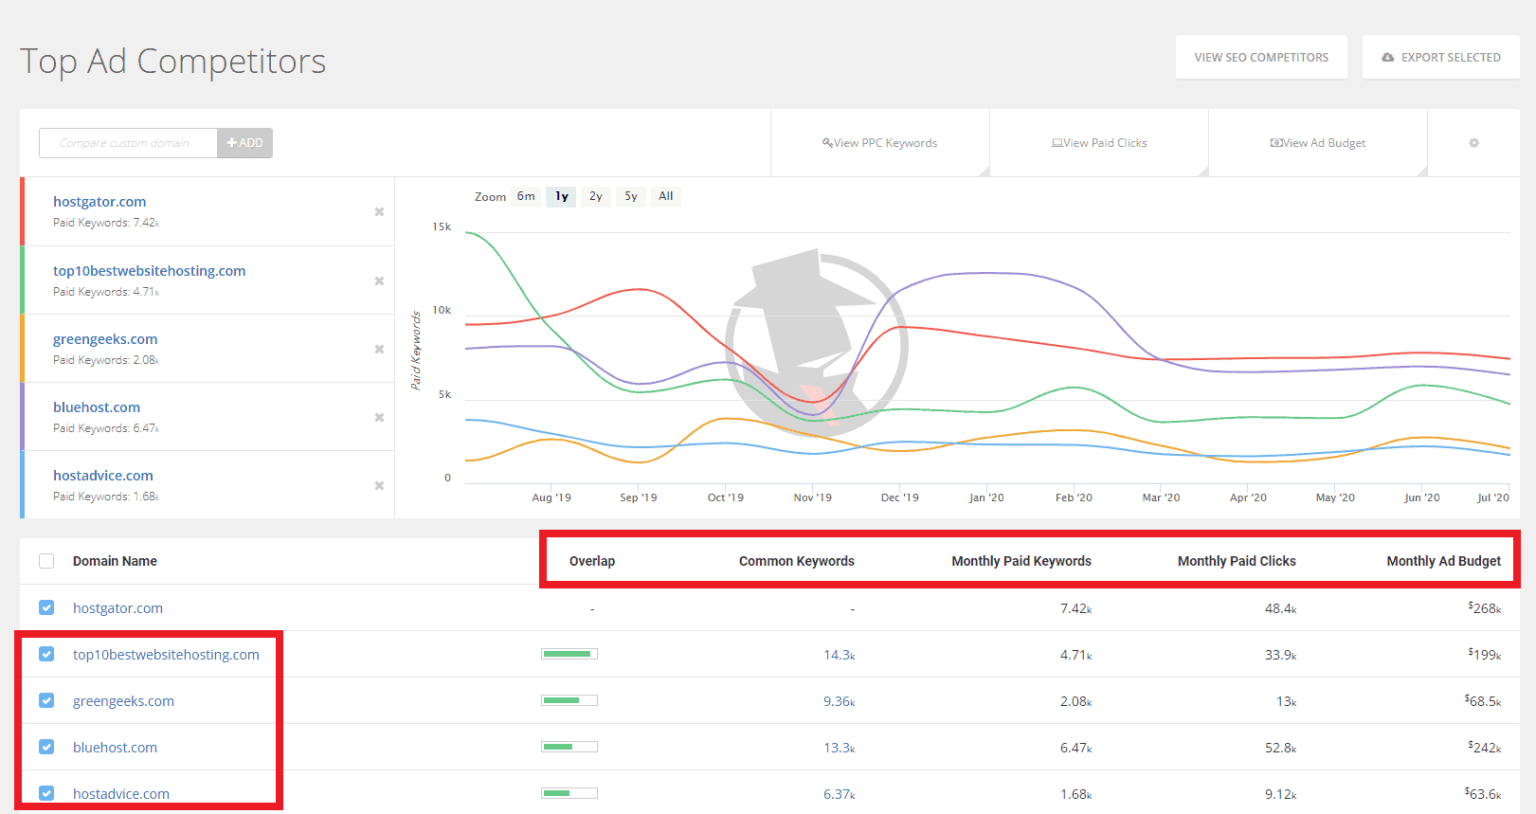Viewport: 1536px width, 814px height.
Task: Click the Compare custom domain input field
Action: (127, 143)
